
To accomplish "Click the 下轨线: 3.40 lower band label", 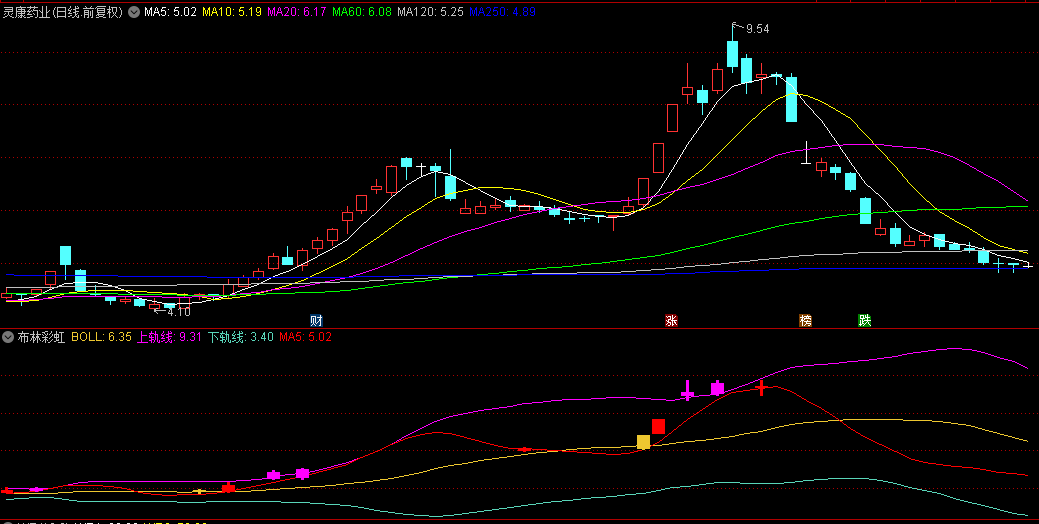I will click(x=241, y=337).
